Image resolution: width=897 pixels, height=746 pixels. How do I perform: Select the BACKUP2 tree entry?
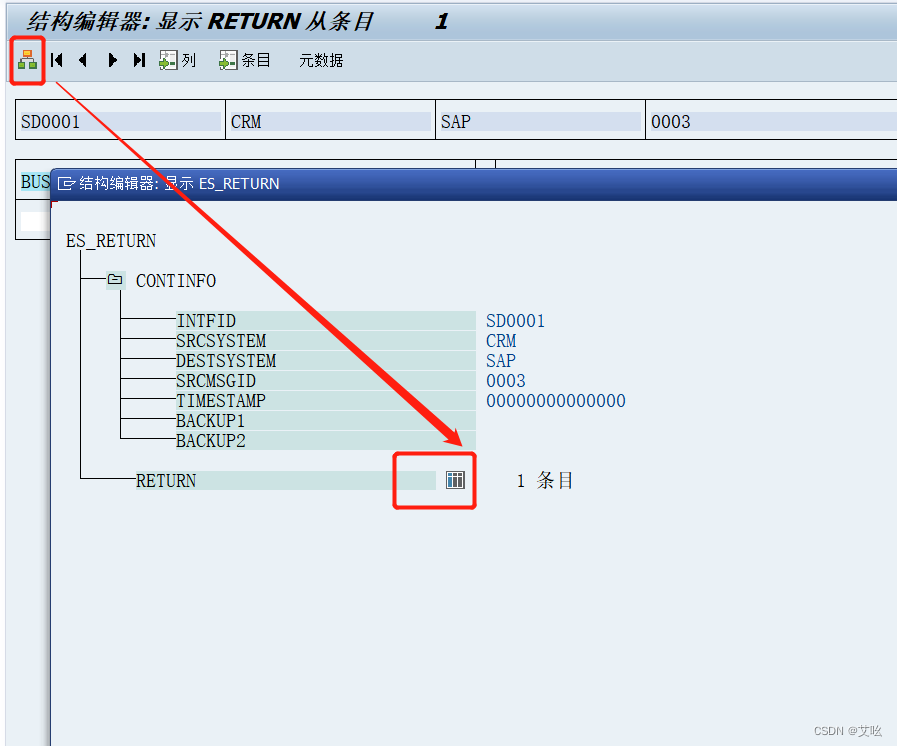tap(211, 440)
